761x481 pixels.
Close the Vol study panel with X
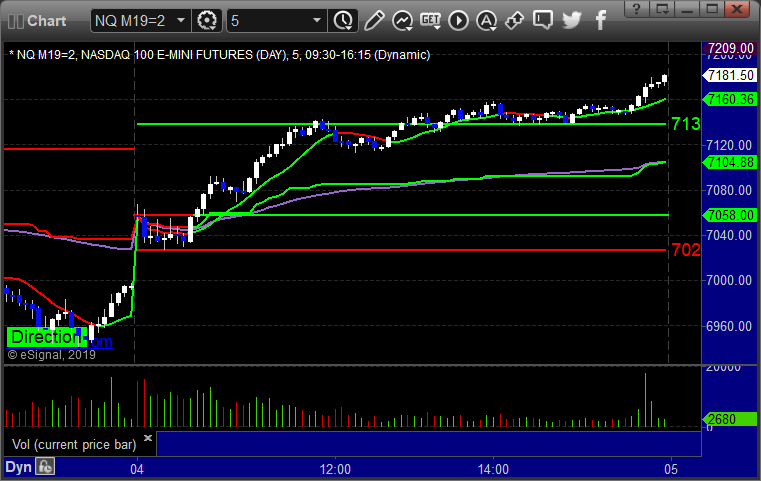click(x=148, y=438)
